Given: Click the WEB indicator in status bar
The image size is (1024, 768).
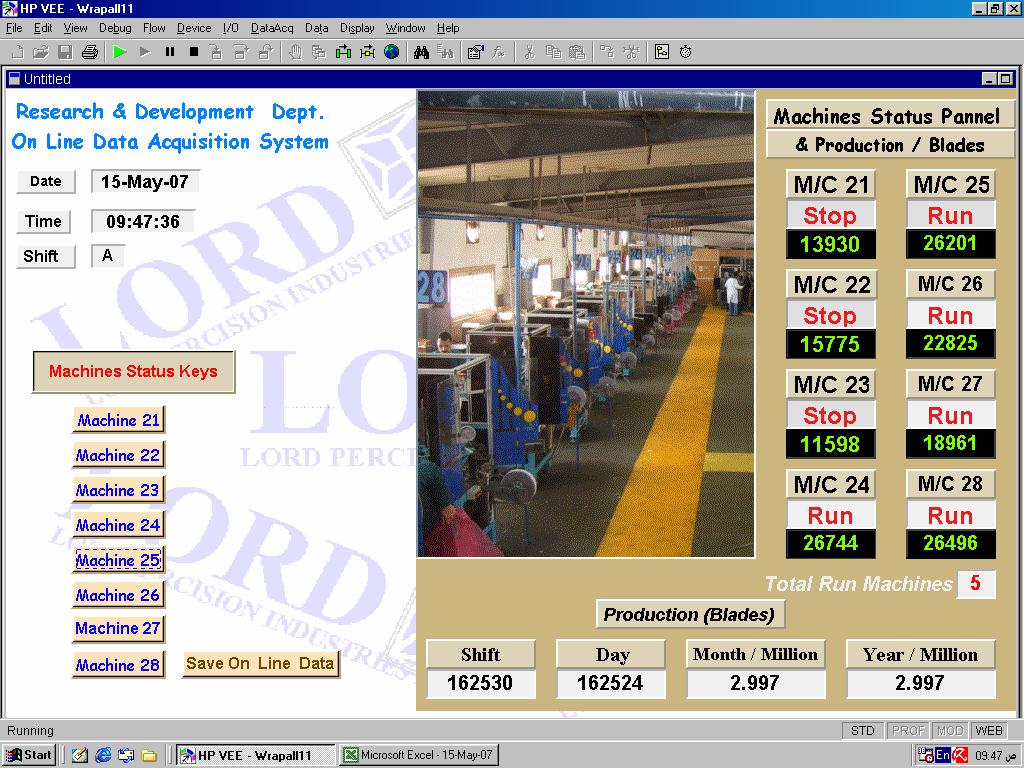Looking at the screenshot, I should click(988, 731).
